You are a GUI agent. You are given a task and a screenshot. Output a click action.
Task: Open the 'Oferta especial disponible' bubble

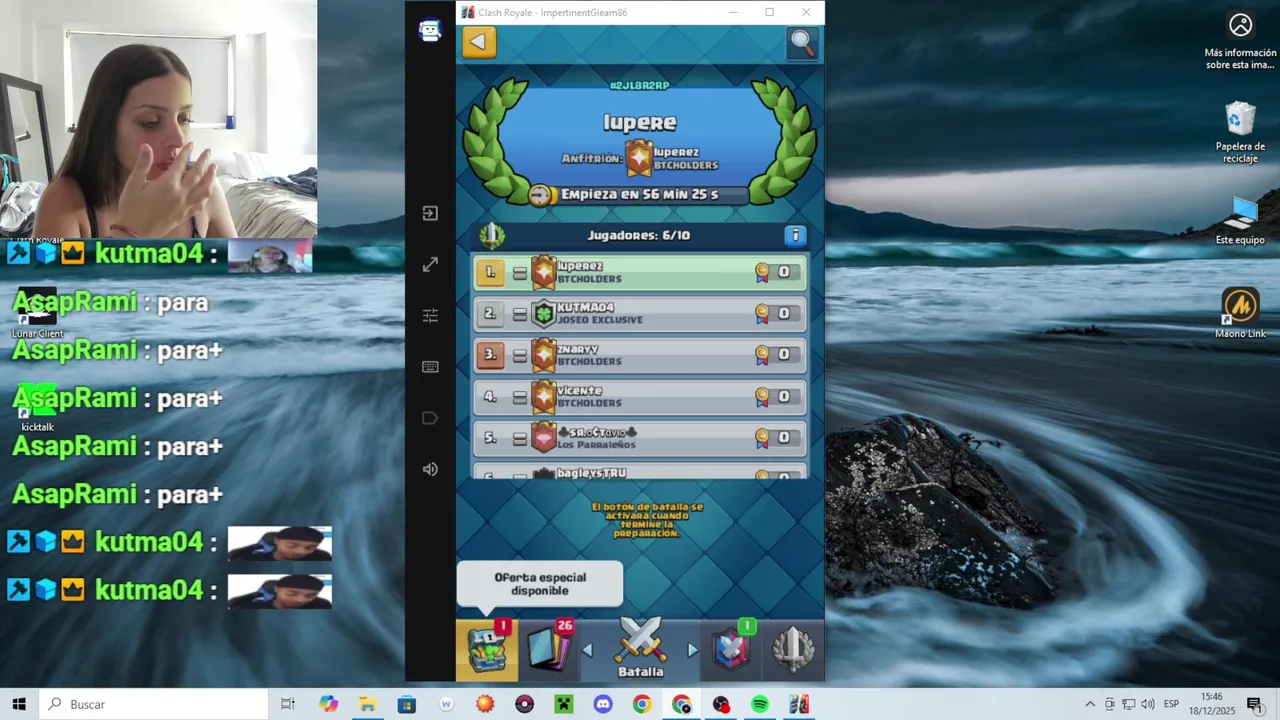(x=540, y=584)
